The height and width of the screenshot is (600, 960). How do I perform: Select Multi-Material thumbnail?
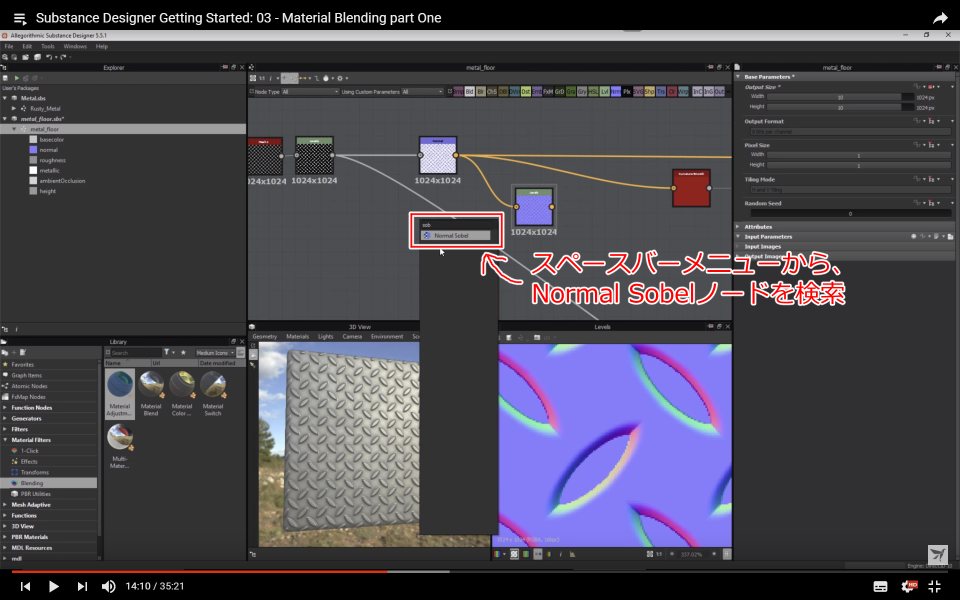[x=120, y=446]
